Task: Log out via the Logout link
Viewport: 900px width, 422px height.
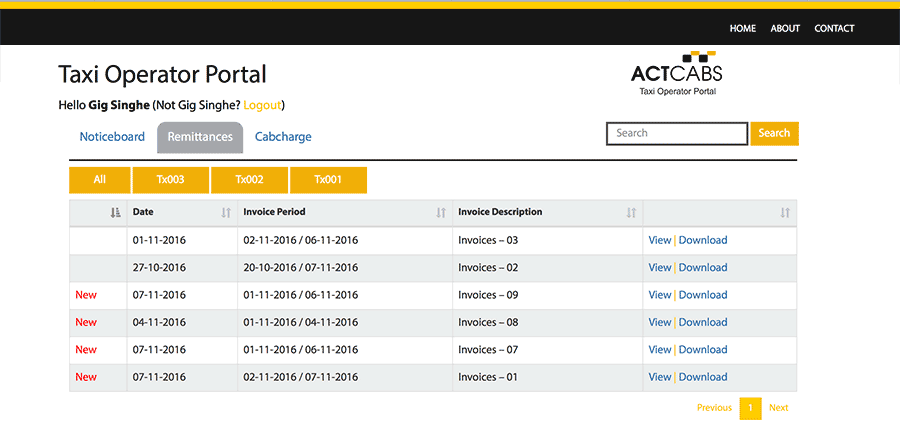Action: point(263,105)
